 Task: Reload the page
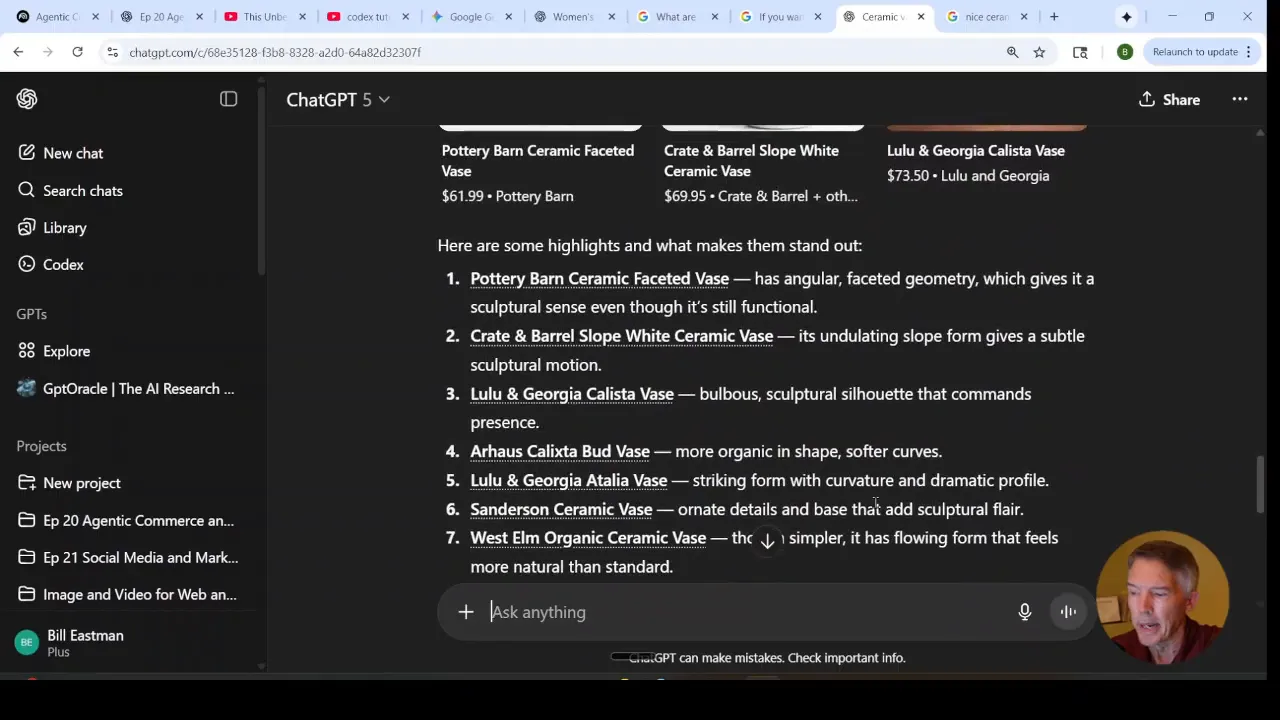click(77, 52)
